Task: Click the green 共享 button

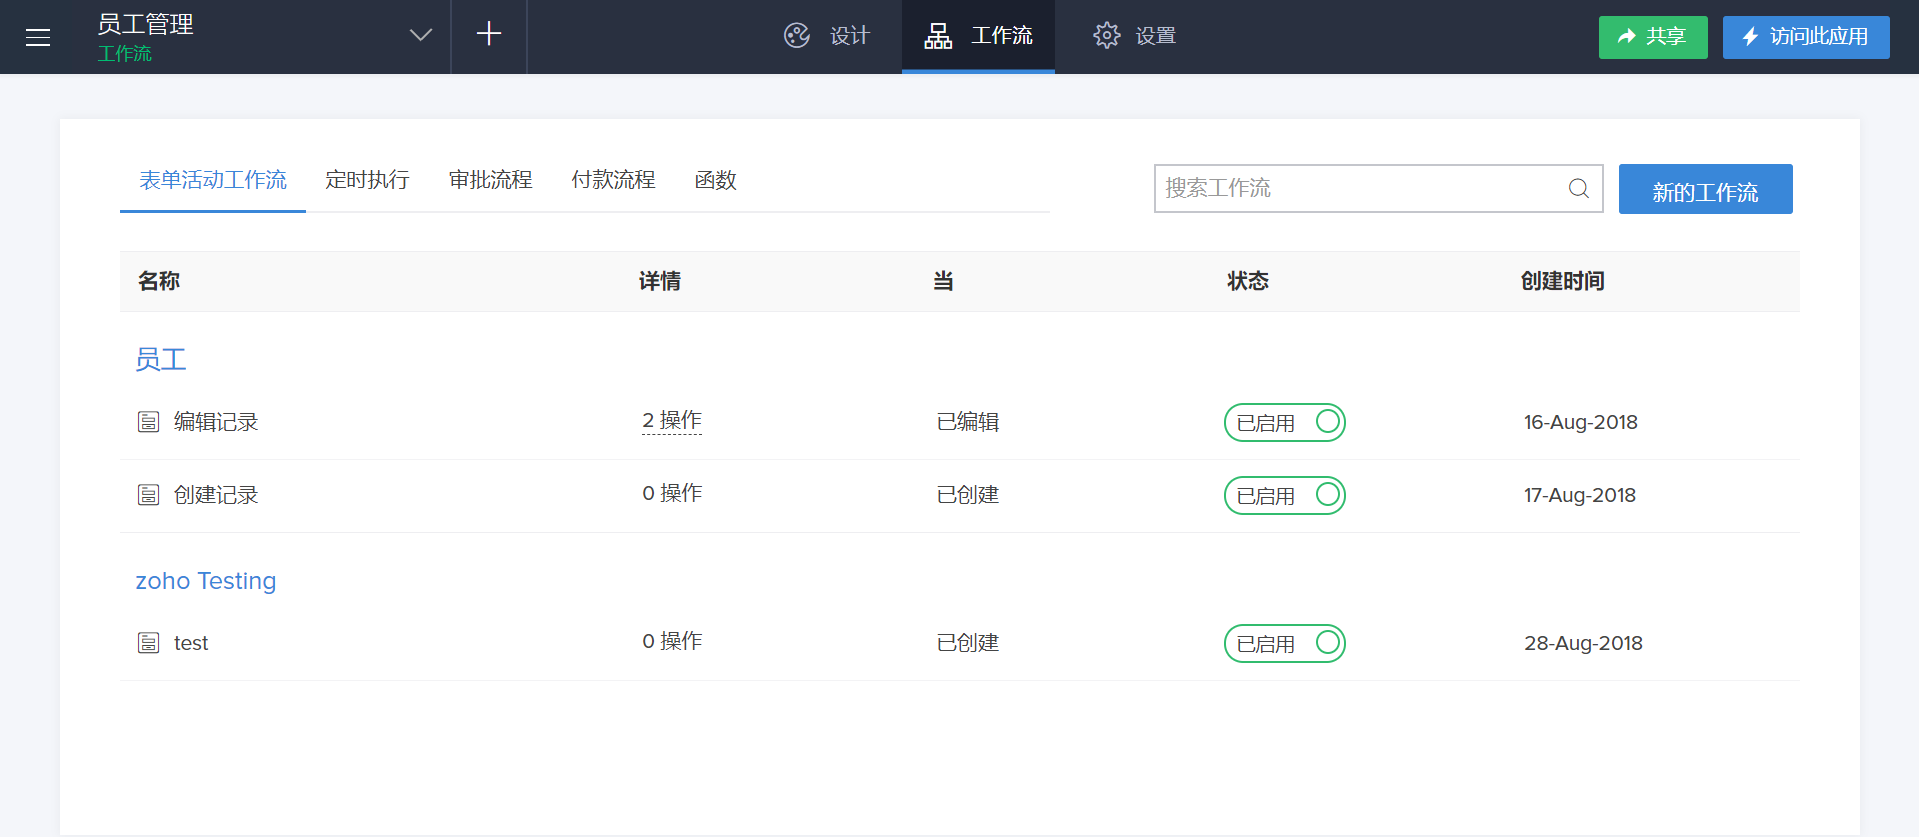Action: click(x=1653, y=37)
